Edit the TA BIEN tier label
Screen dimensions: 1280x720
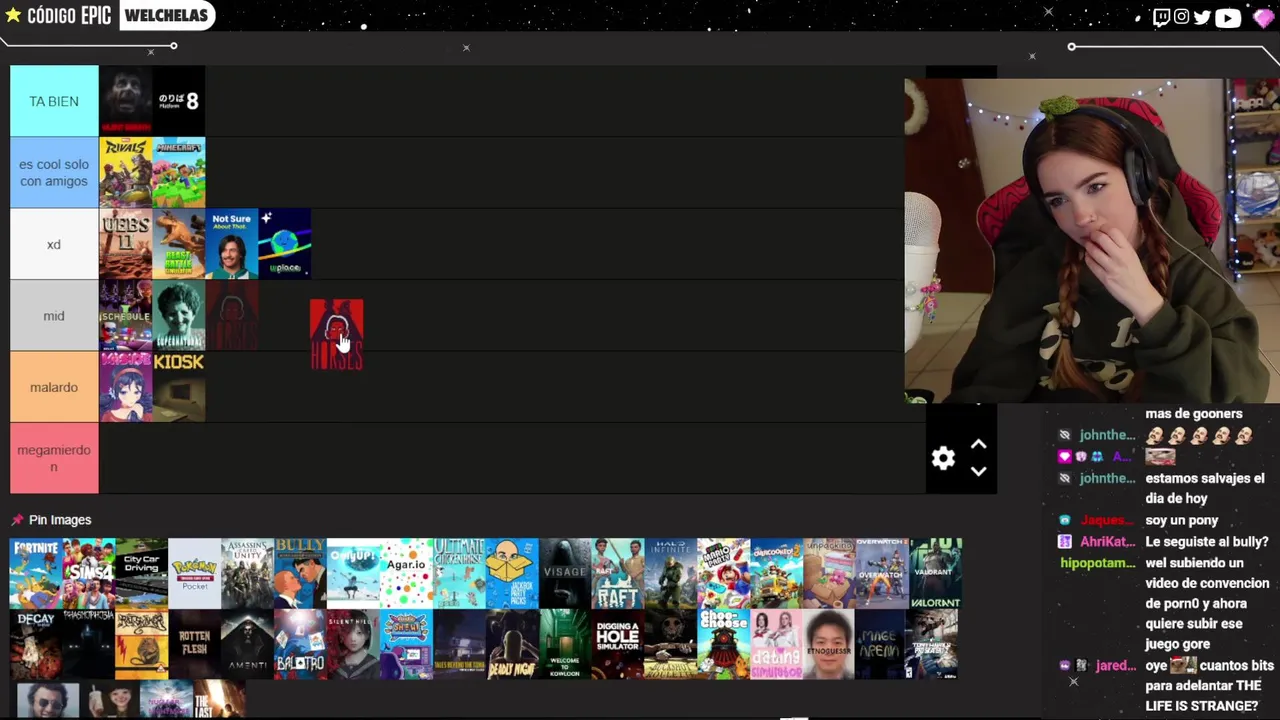[x=54, y=101]
